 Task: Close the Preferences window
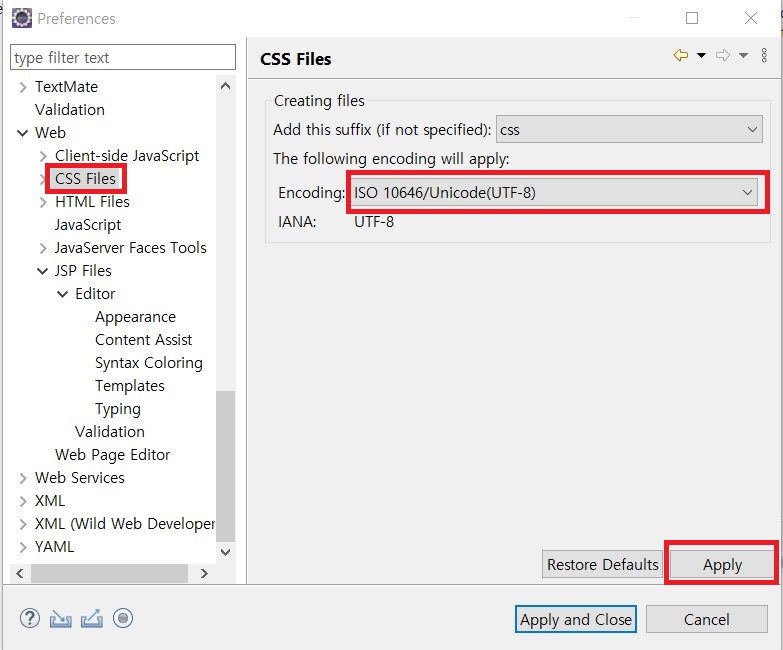[x=751, y=18]
